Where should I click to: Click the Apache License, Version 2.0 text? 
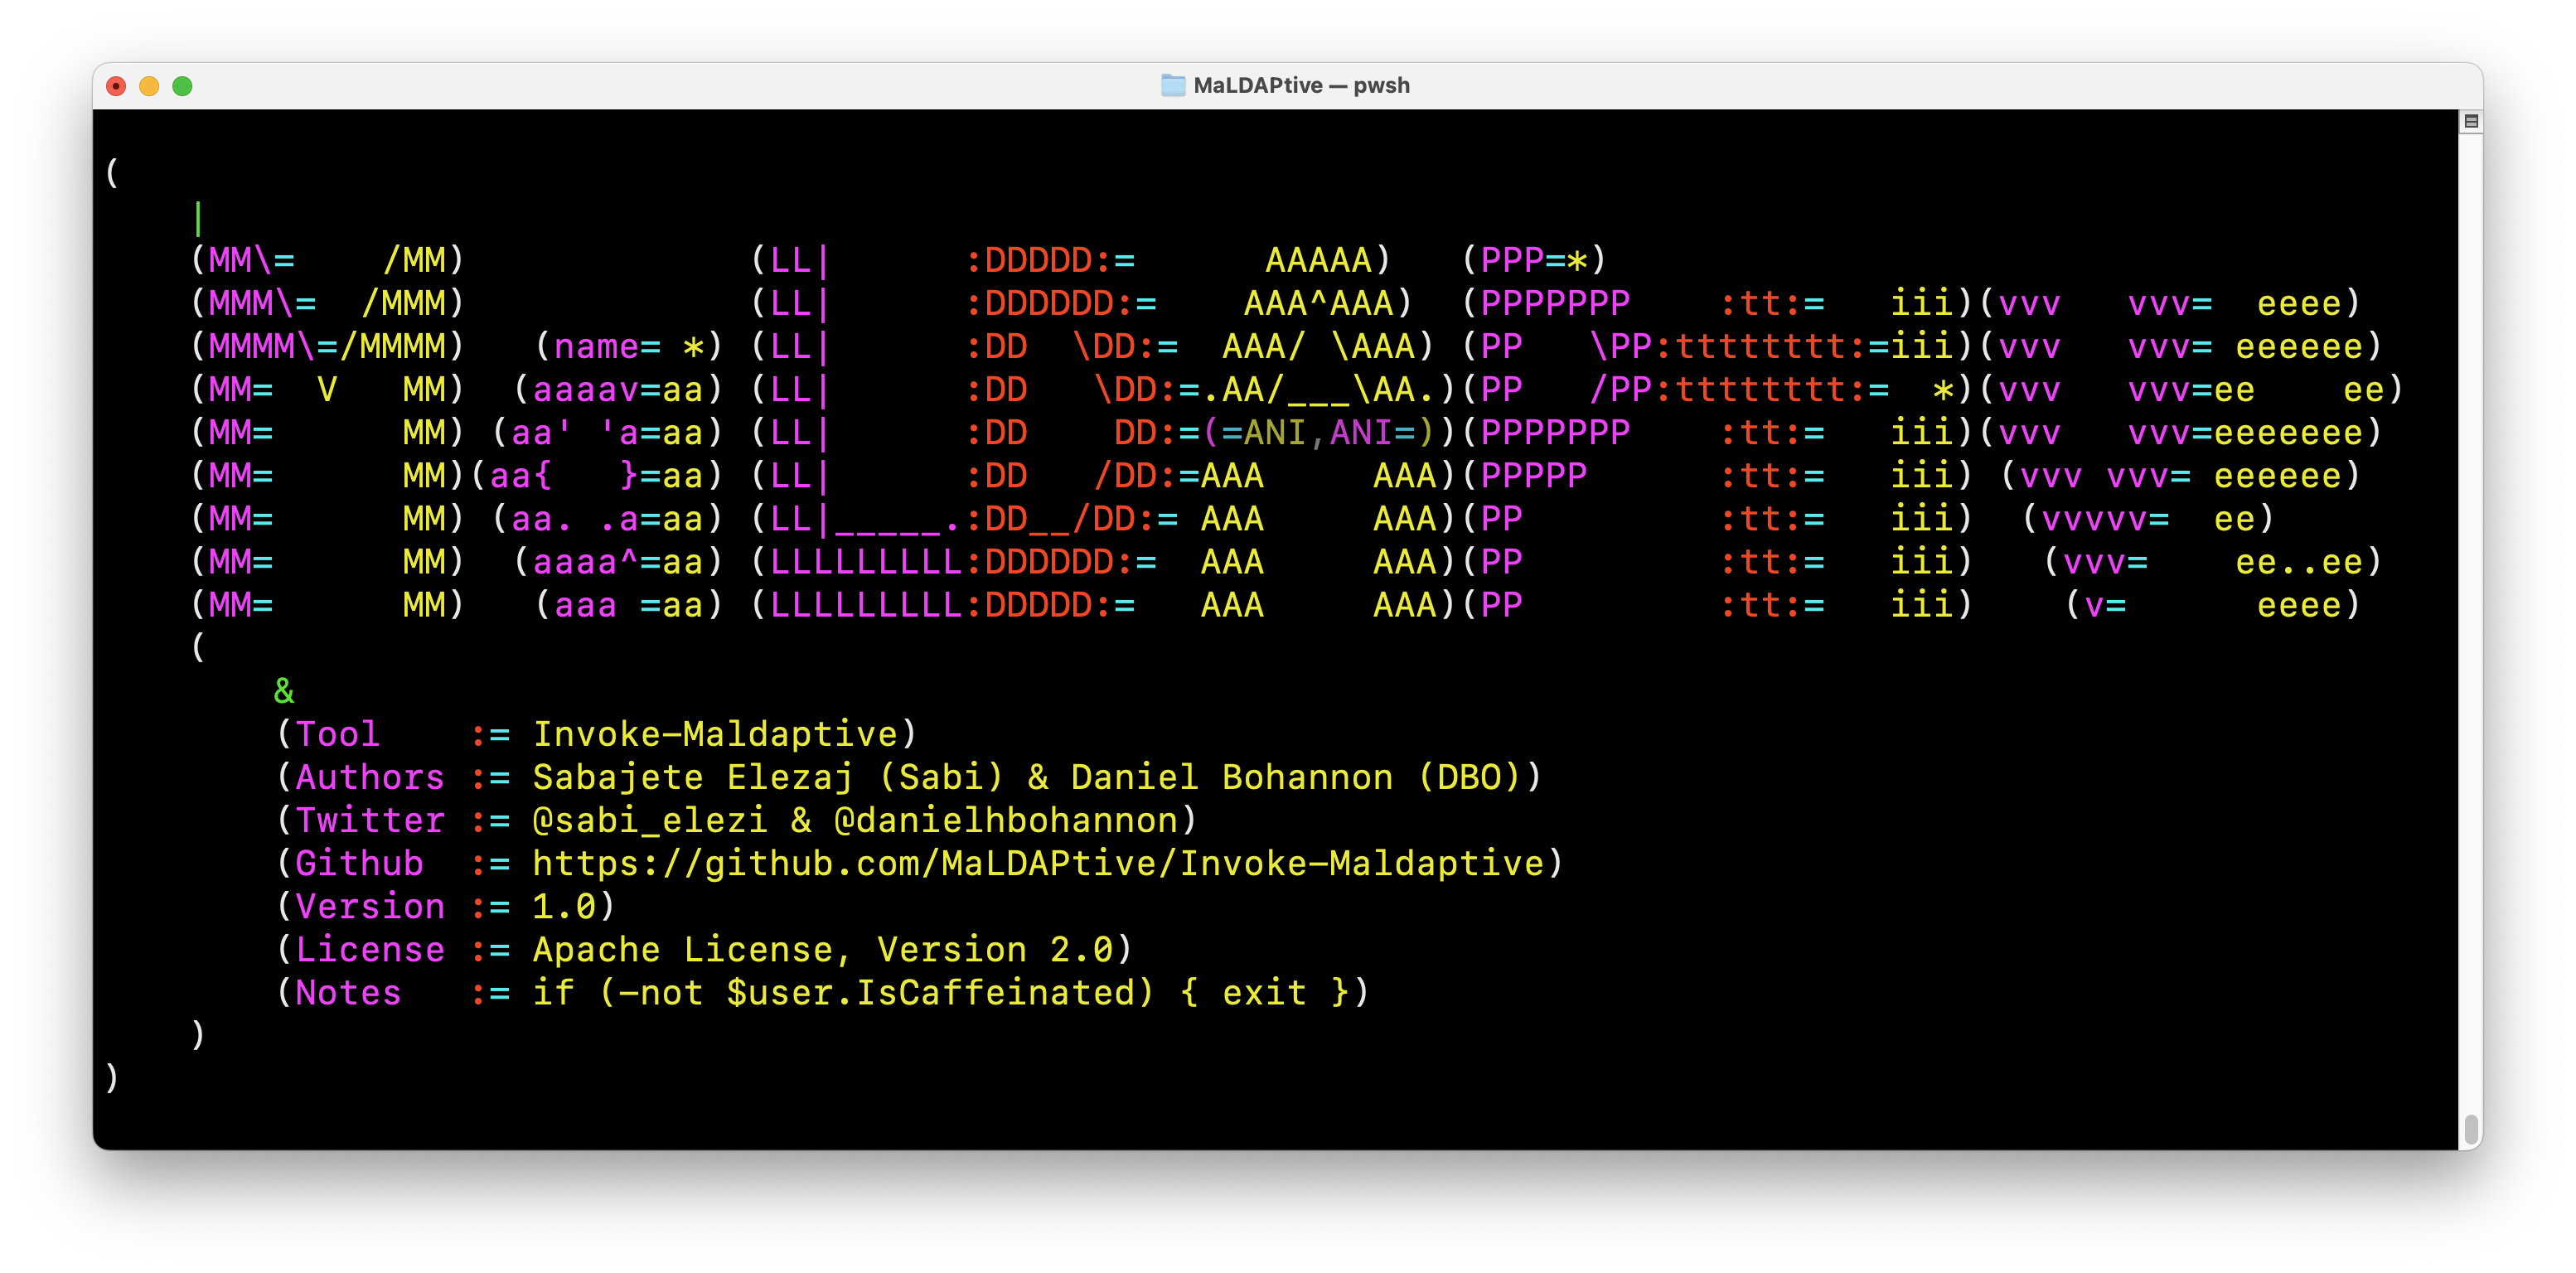tap(822, 949)
